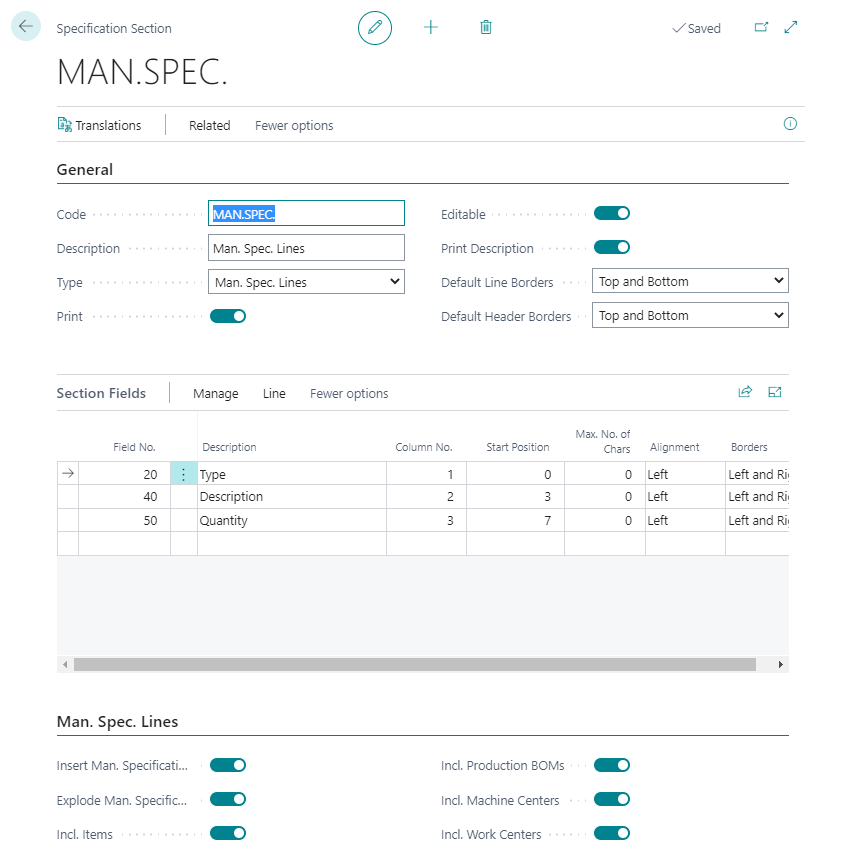Collapse the Man. Spec. Lines section heading
The width and height of the screenshot is (857, 868).
(117, 722)
